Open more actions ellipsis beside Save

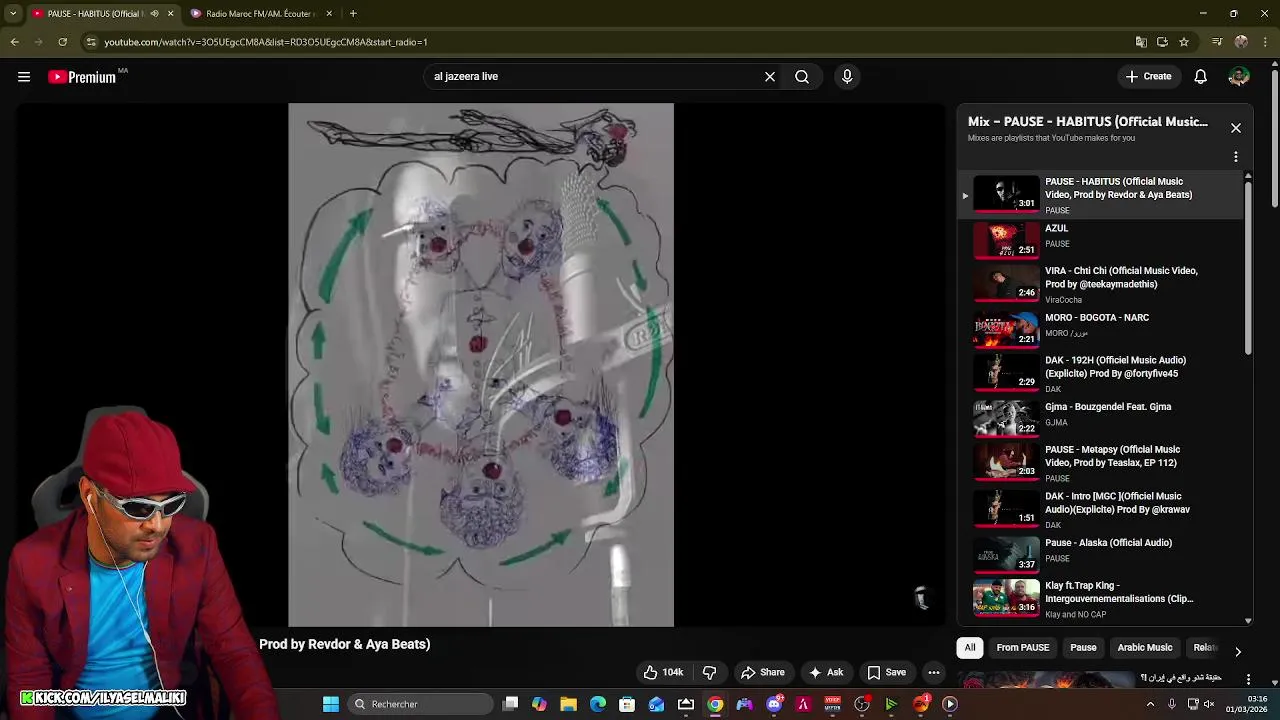pos(933,673)
